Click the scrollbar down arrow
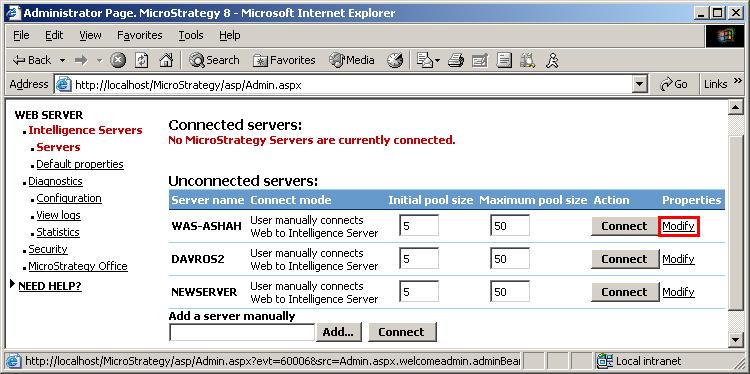This screenshot has height=374, width=750. pyautogui.click(x=735, y=339)
